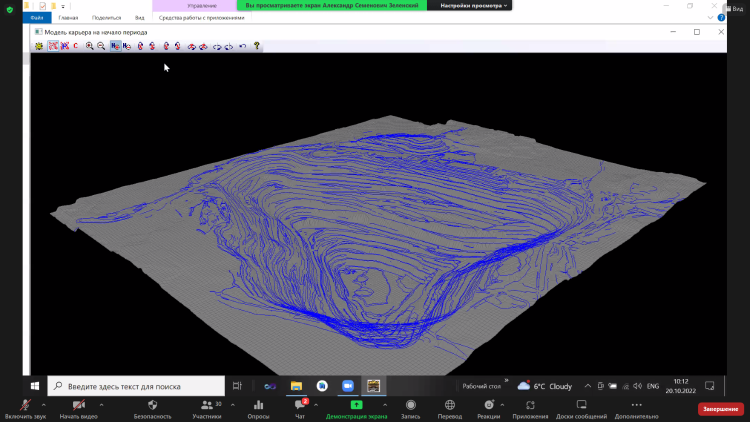Open the Файл ribbon tab
This screenshot has height=422, width=750.
pos(37,18)
